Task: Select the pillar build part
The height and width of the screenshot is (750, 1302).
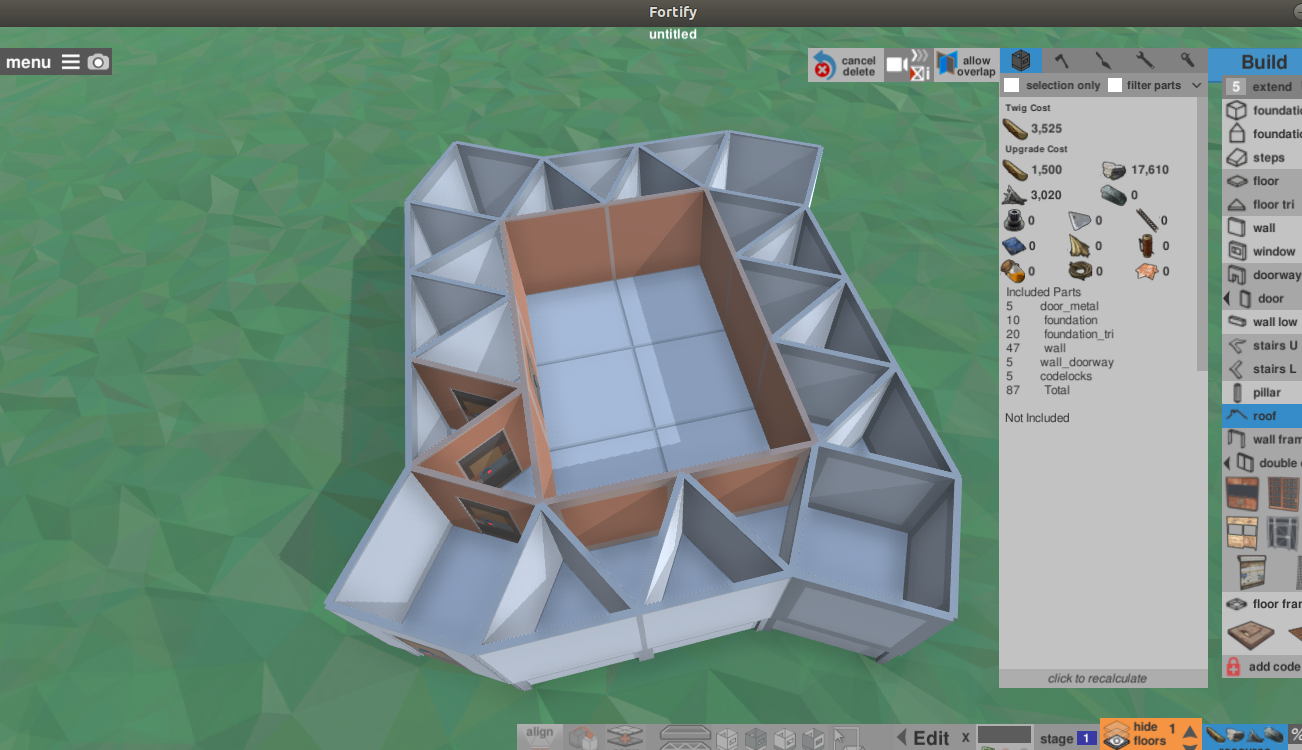Action: pyautogui.click(x=1262, y=393)
